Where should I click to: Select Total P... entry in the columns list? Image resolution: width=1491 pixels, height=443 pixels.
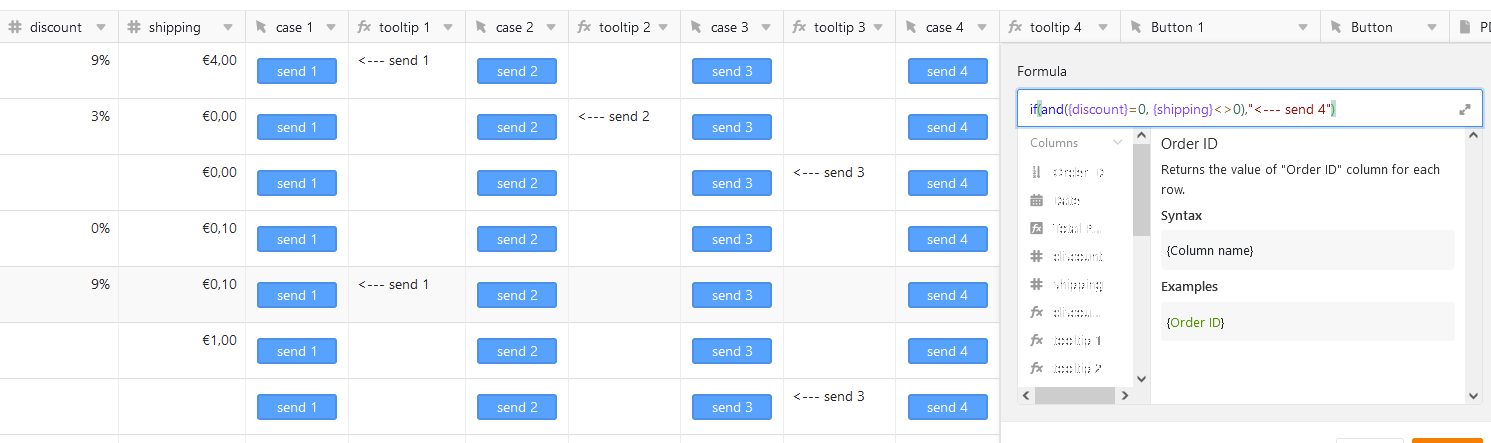[x=1077, y=228]
